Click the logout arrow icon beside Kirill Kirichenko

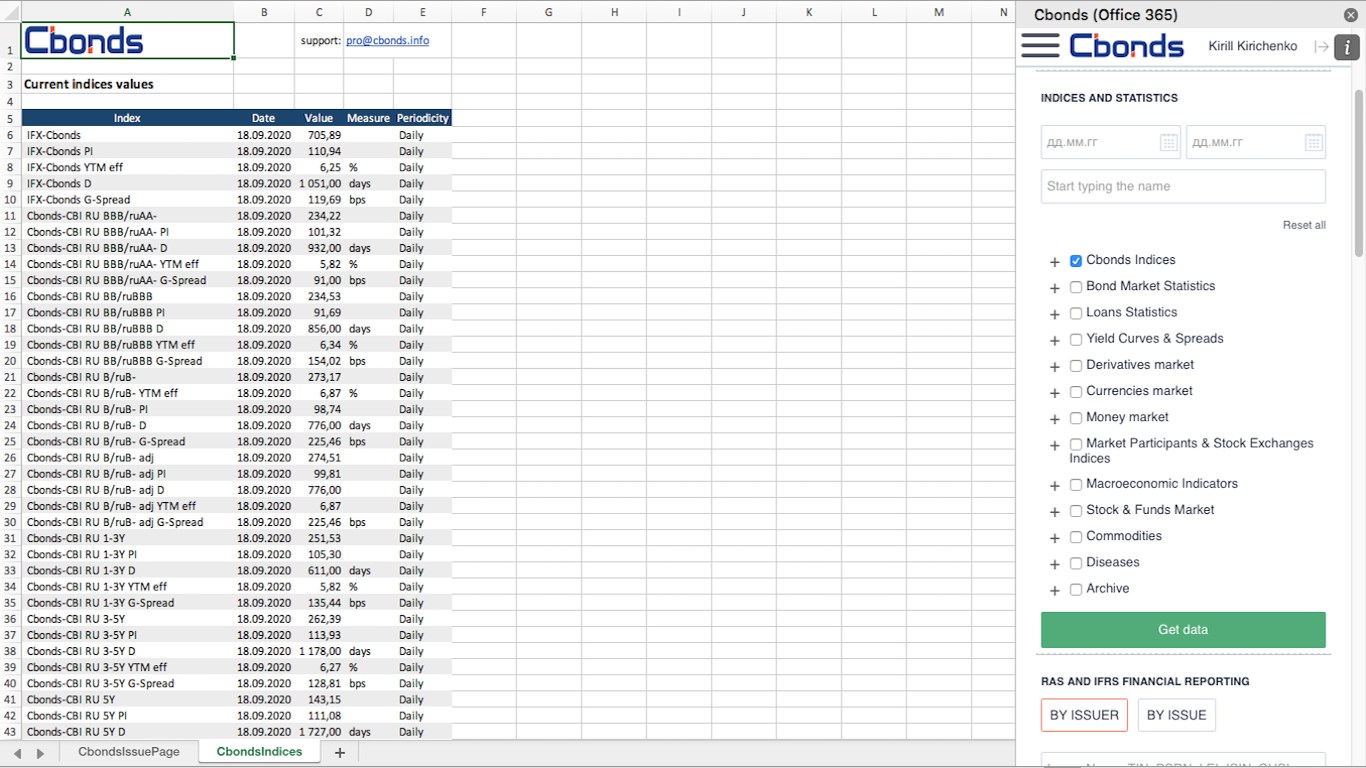(x=1321, y=47)
